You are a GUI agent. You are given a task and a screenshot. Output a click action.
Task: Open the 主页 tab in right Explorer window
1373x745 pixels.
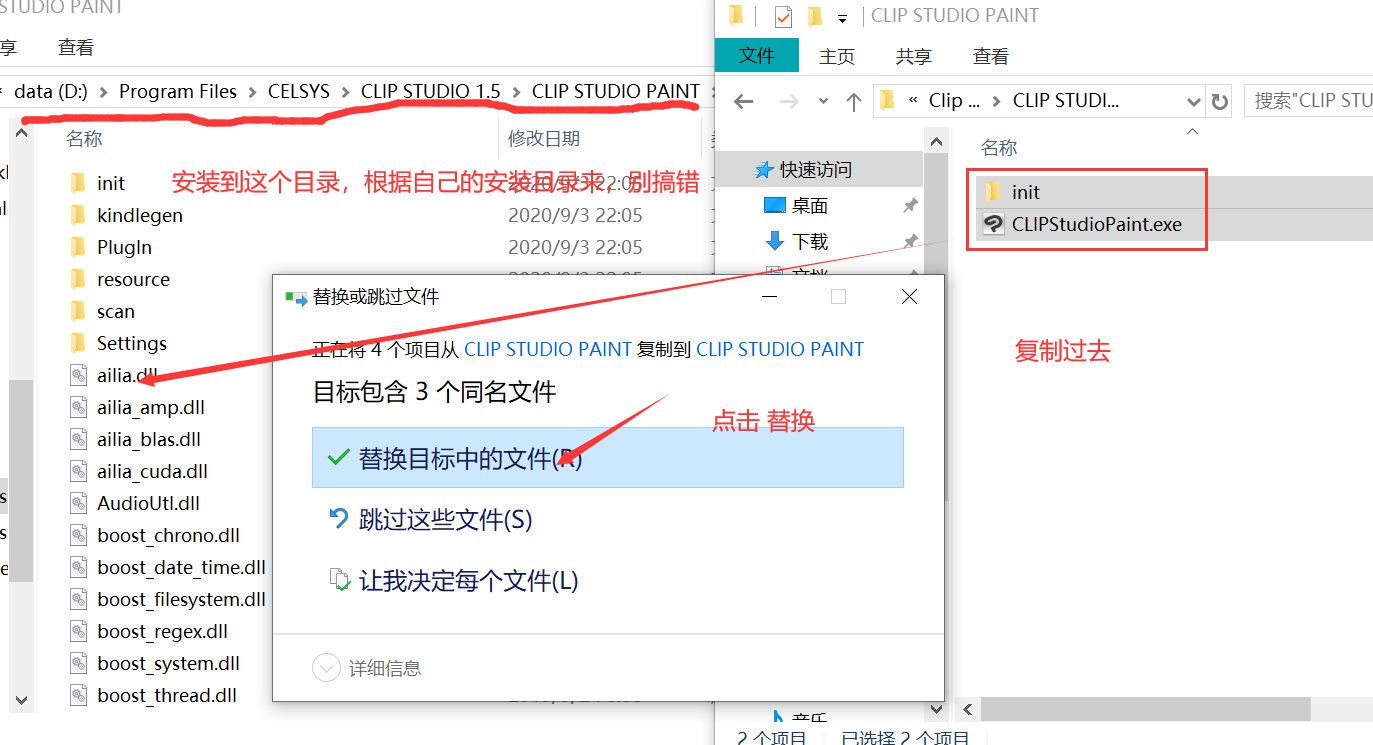click(x=837, y=57)
